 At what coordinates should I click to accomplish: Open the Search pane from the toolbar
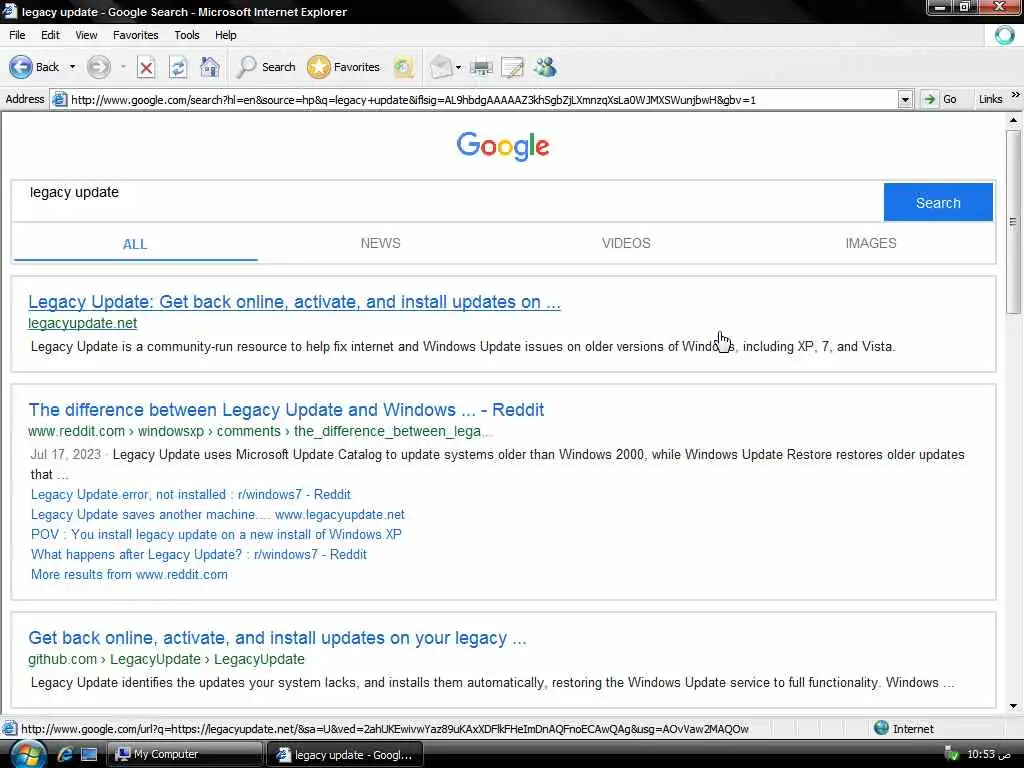(x=266, y=67)
